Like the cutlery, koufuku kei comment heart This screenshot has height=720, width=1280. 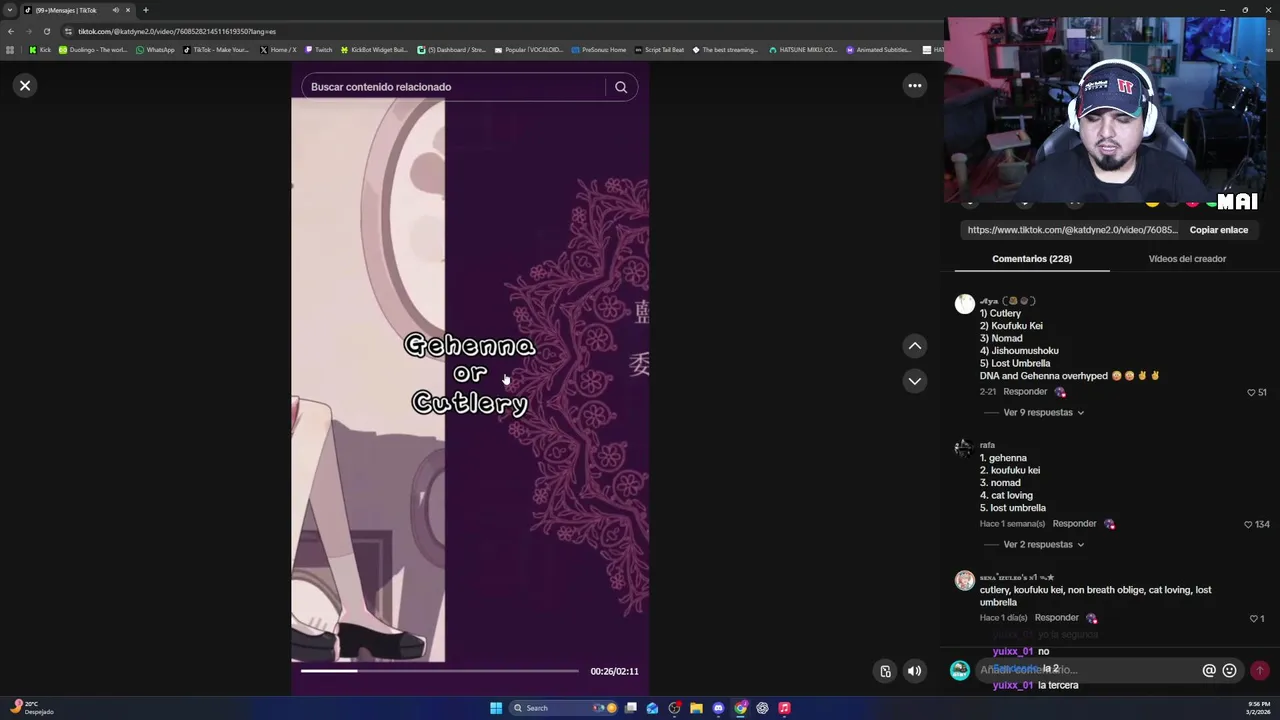coord(1254,618)
